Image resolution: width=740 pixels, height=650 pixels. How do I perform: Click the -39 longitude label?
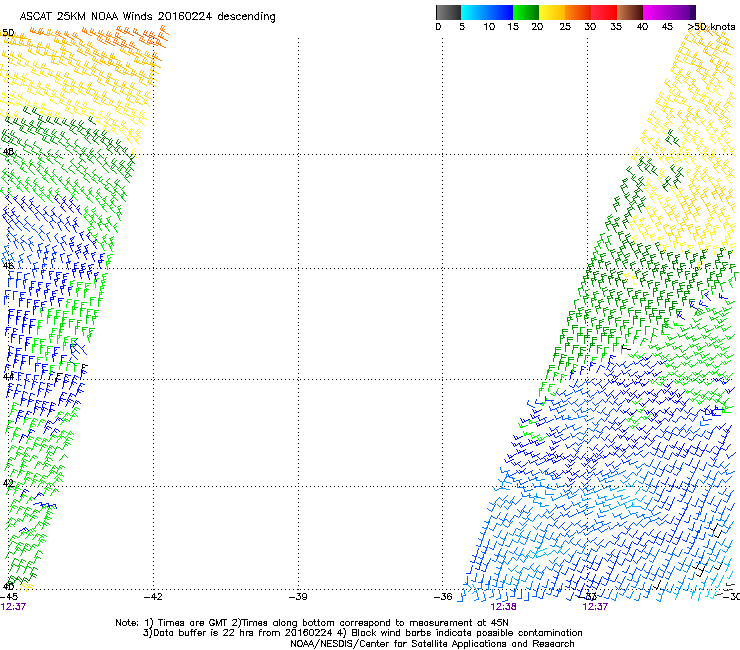coord(298,597)
